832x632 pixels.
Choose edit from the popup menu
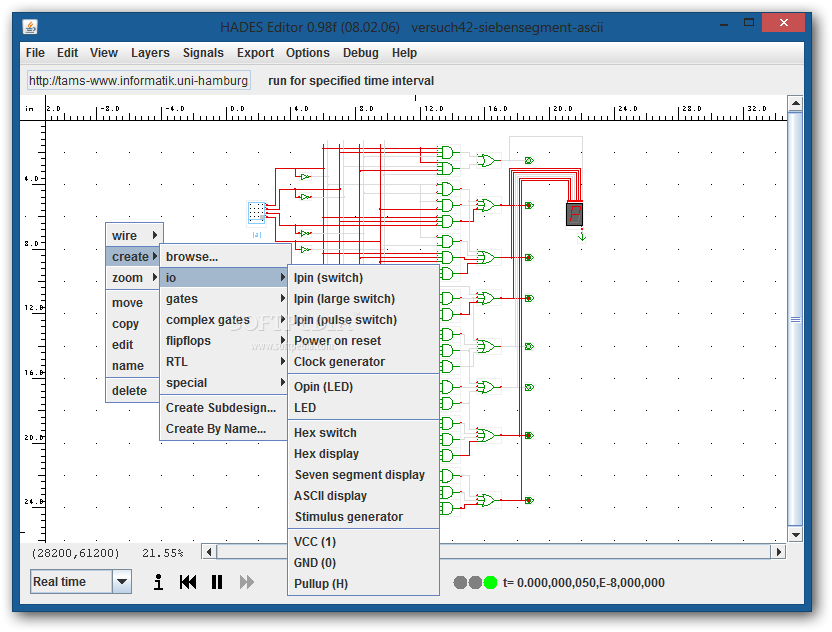coord(133,344)
